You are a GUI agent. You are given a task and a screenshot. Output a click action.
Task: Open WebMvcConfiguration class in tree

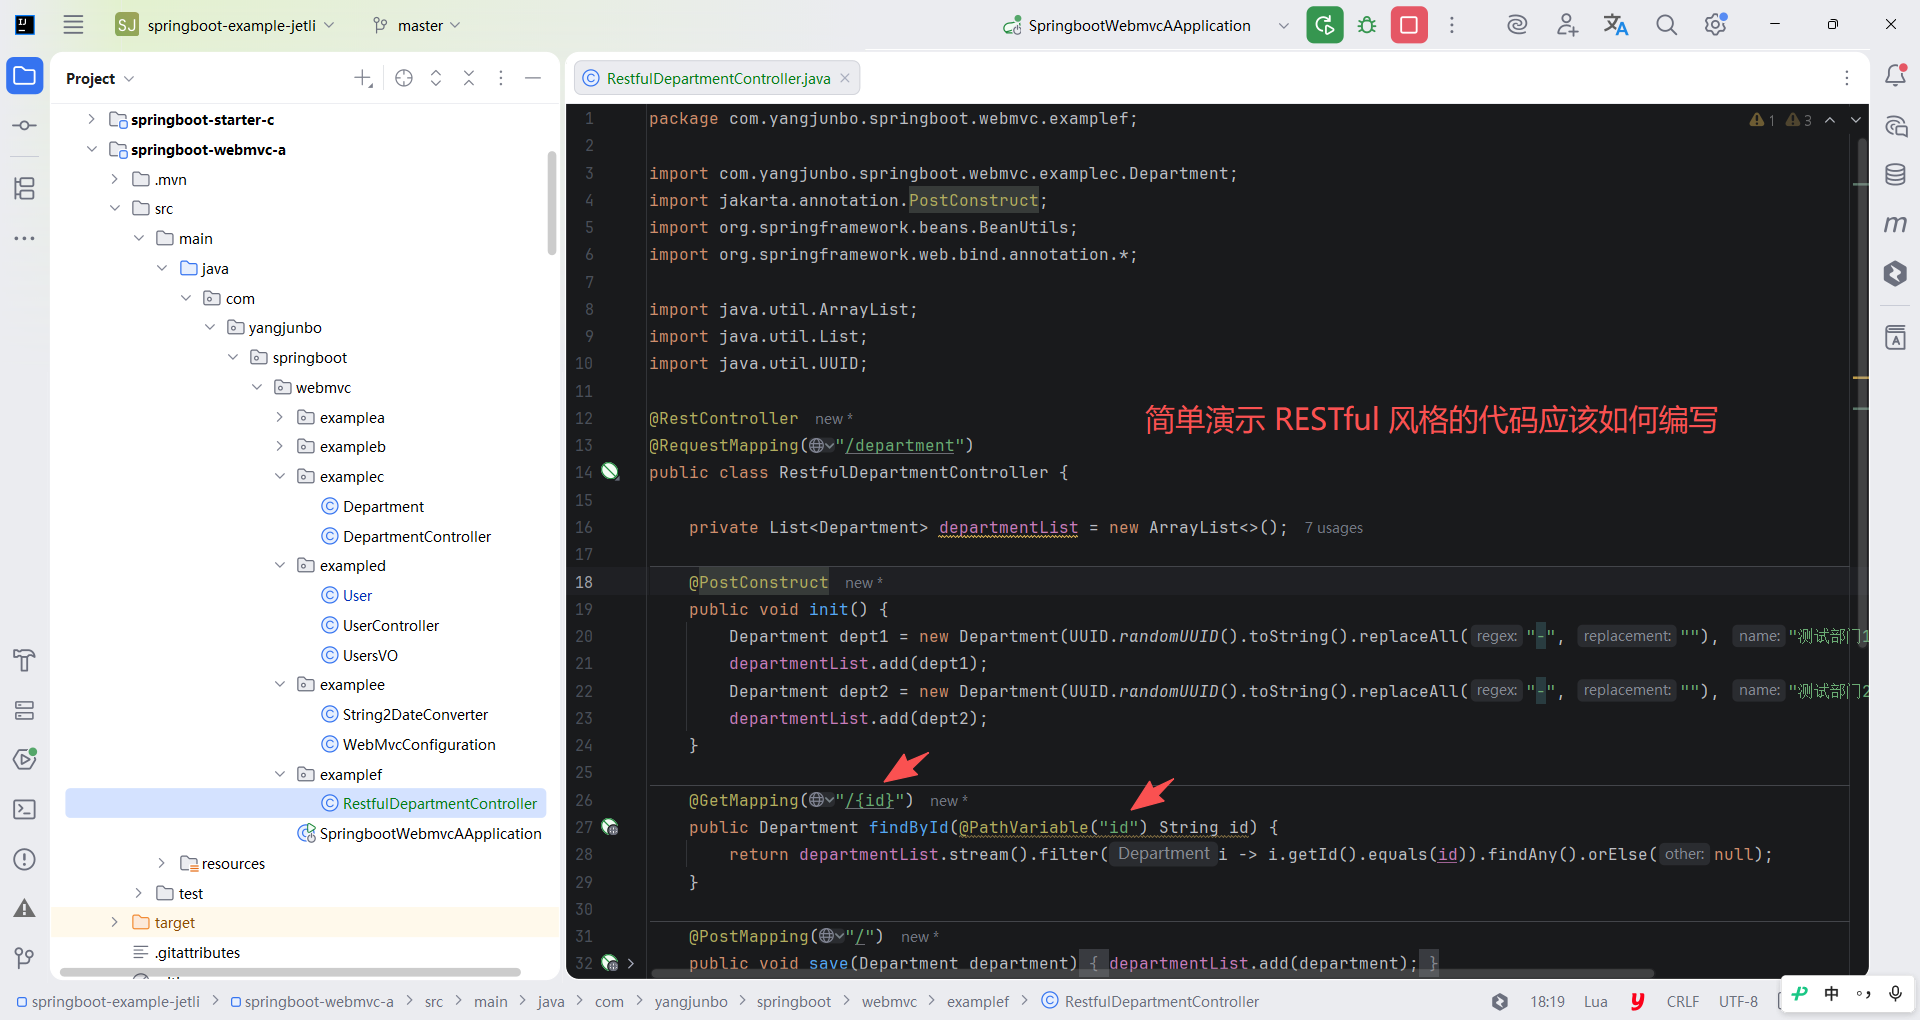click(419, 744)
